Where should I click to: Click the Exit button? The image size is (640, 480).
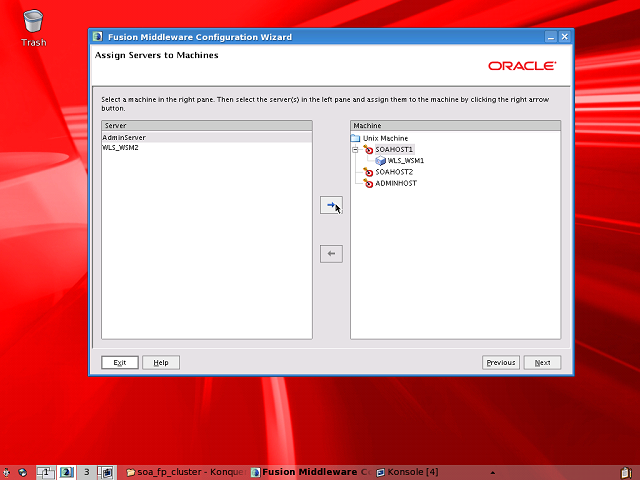pyautogui.click(x=120, y=362)
